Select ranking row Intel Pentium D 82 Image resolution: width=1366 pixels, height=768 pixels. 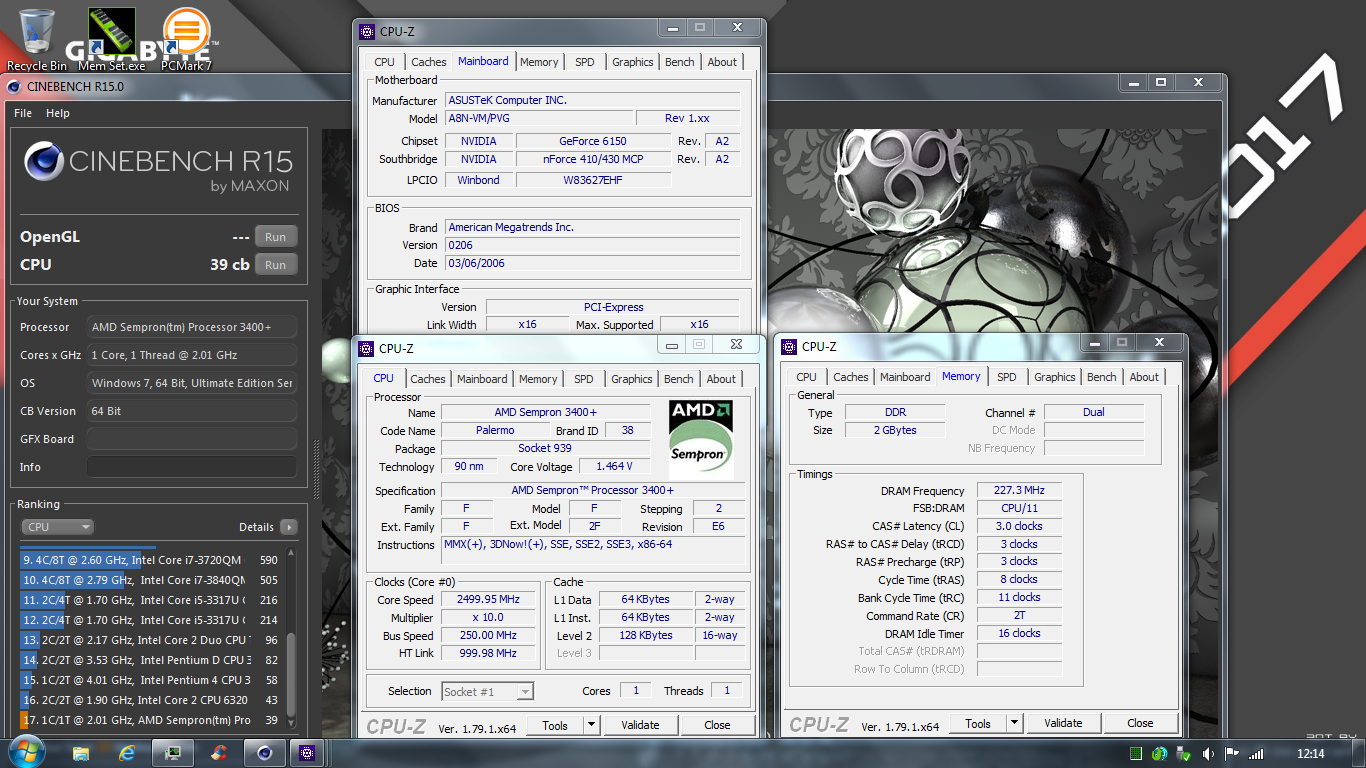(x=150, y=660)
